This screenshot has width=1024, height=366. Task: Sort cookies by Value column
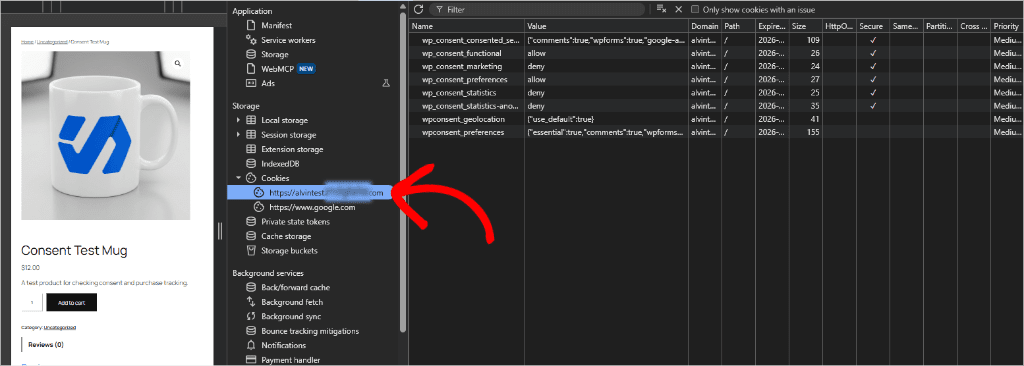click(x=606, y=26)
